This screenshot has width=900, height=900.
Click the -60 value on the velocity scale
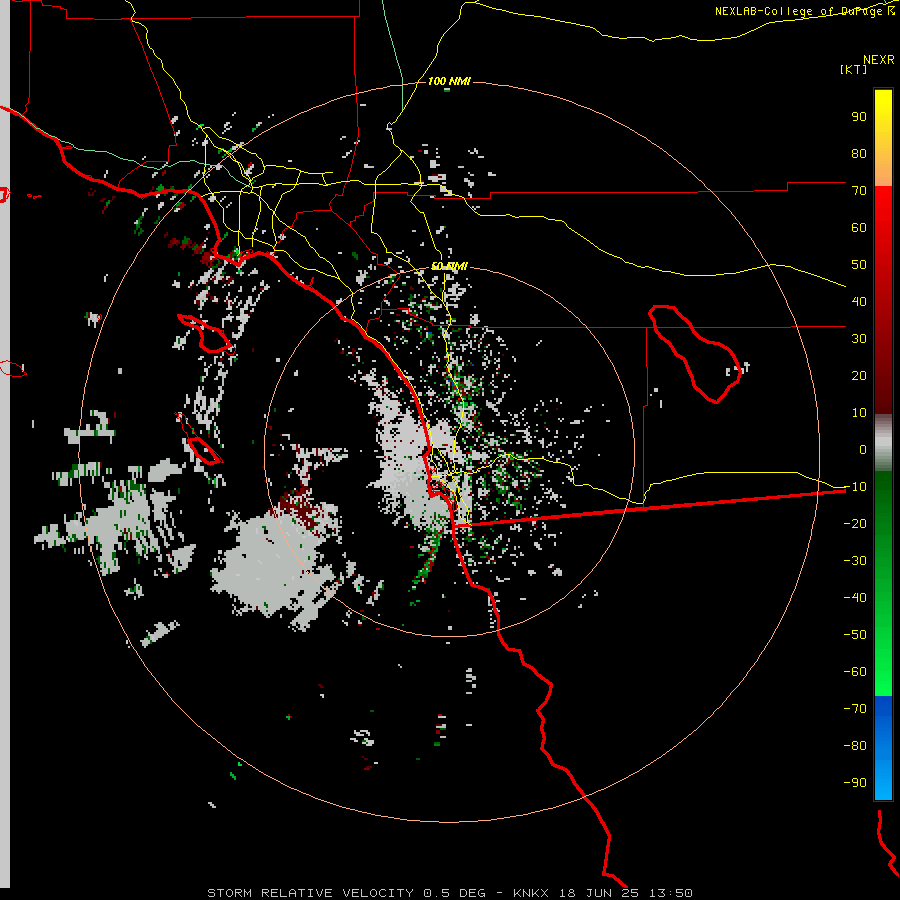[x=855, y=672]
